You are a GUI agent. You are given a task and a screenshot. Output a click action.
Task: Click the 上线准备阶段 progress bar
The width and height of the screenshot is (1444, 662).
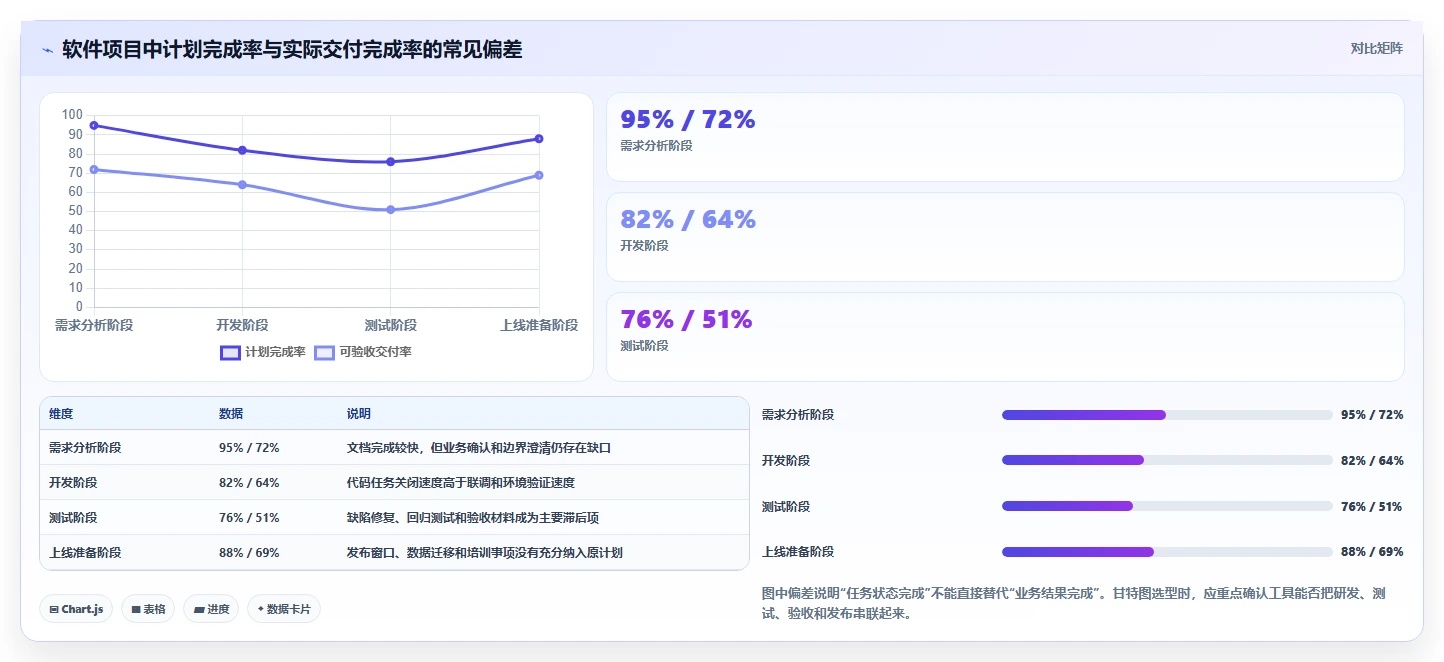(1167, 552)
